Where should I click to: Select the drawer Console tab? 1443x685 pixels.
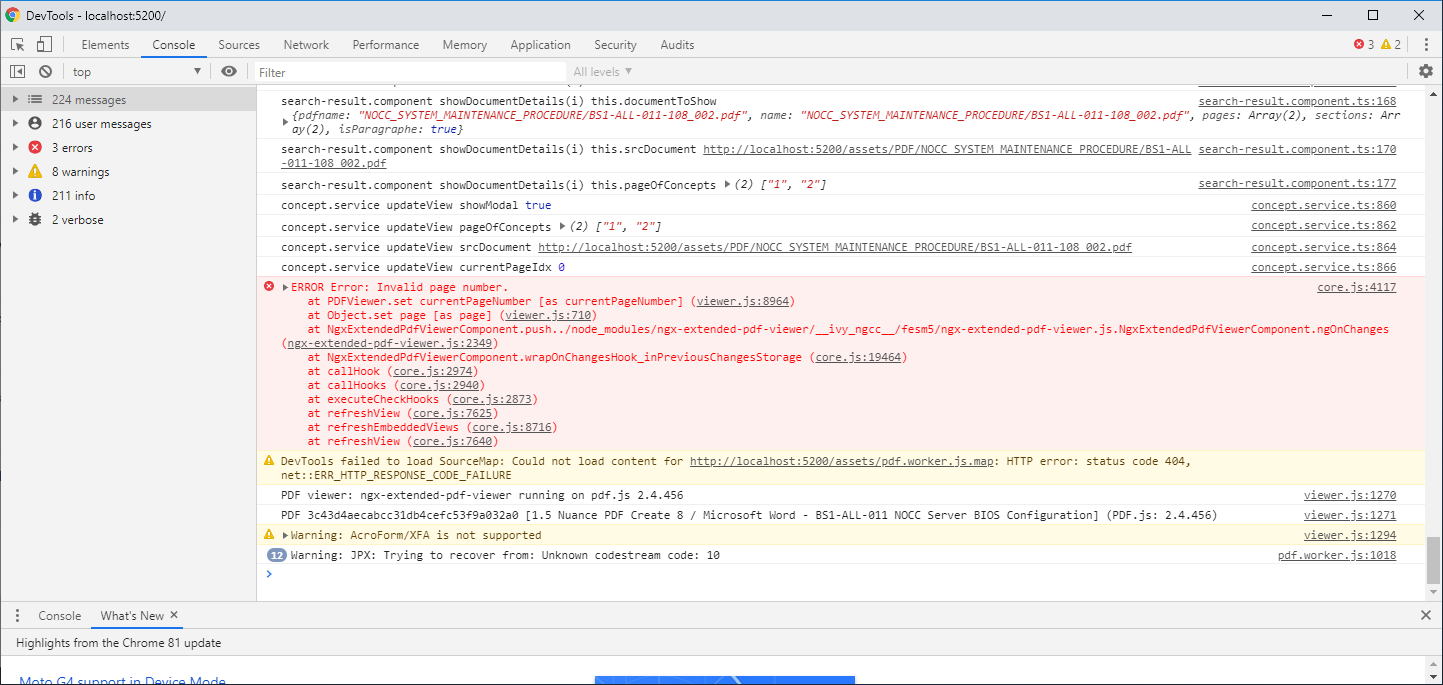tap(60, 615)
